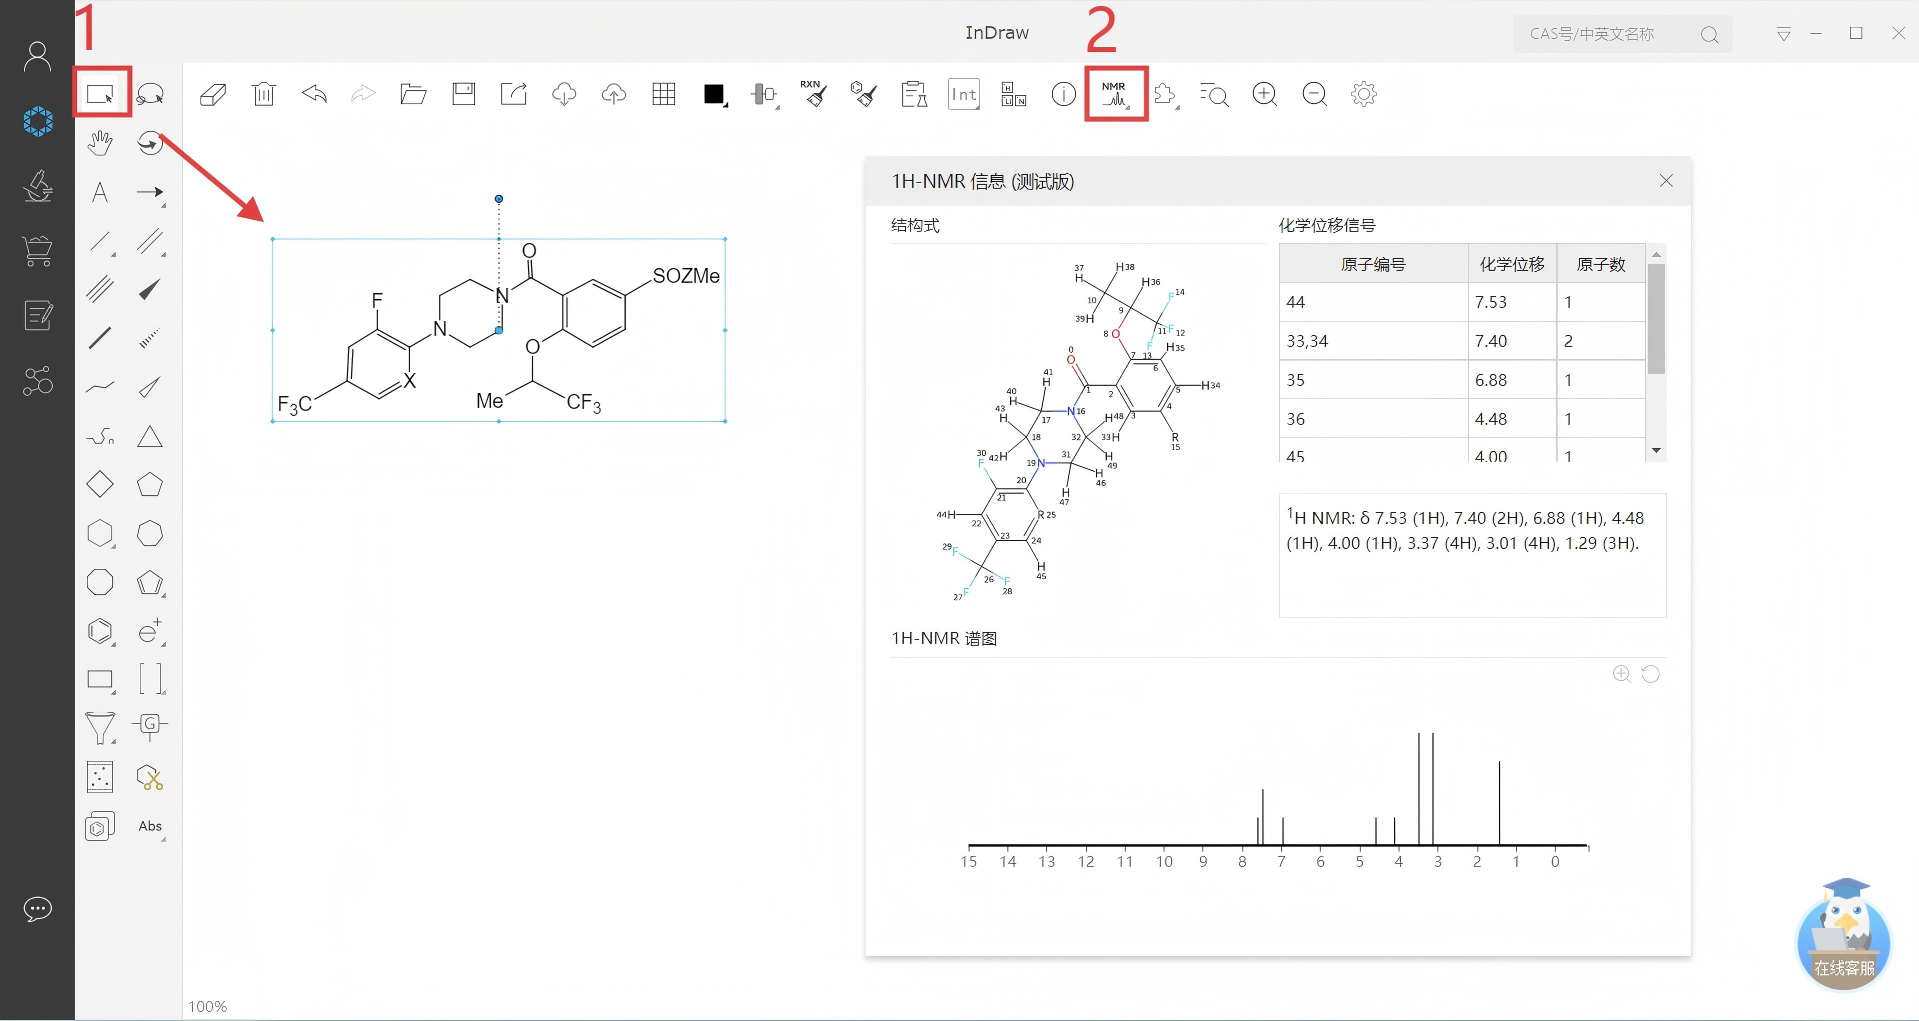Select the cyclopentadiene ring tool
1919x1021 pixels.
tap(150, 583)
